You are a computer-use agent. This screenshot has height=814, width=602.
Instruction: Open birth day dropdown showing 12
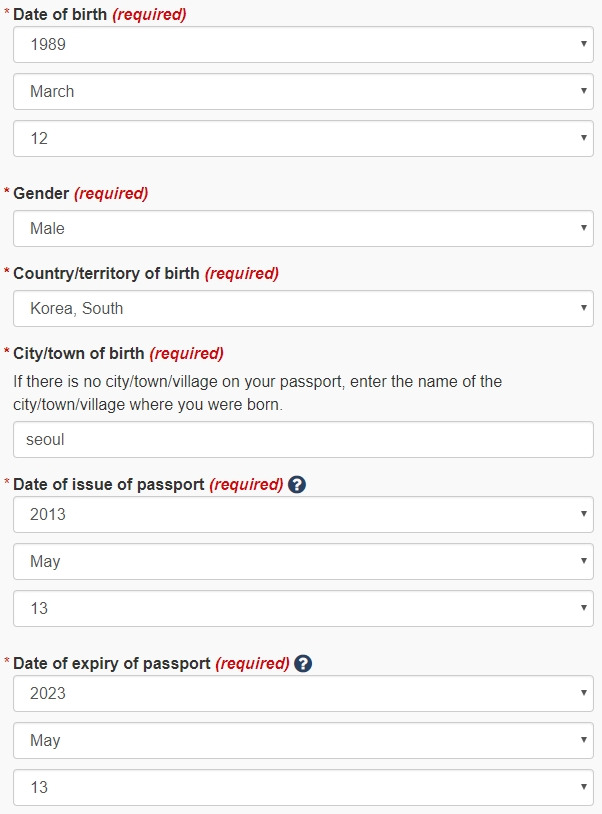point(303,139)
